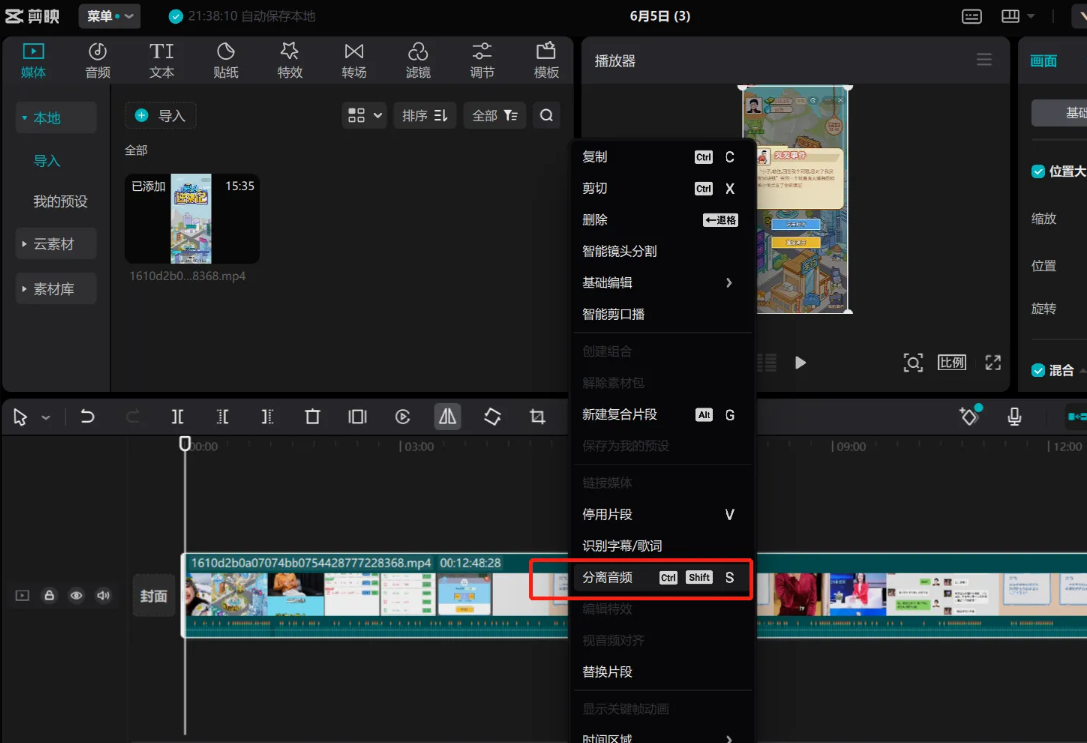Toggle the 位置大小 checkbox
Screen dimensions: 1087x743
click(x=1038, y=171)
